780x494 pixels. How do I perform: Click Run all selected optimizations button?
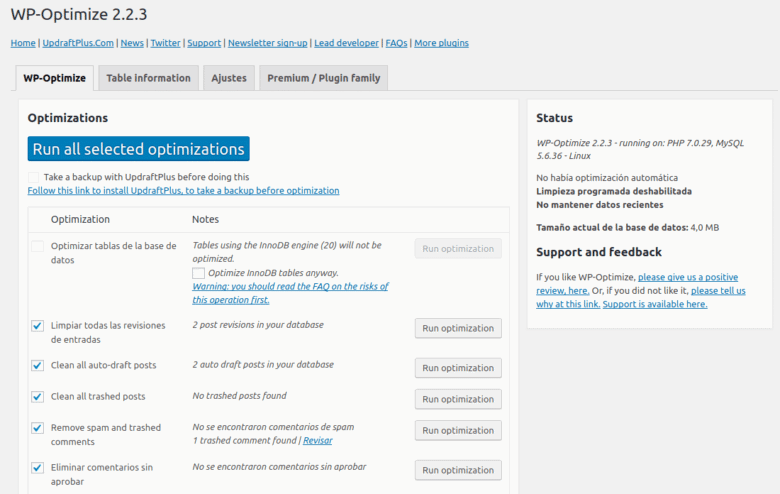pos(138,149)
